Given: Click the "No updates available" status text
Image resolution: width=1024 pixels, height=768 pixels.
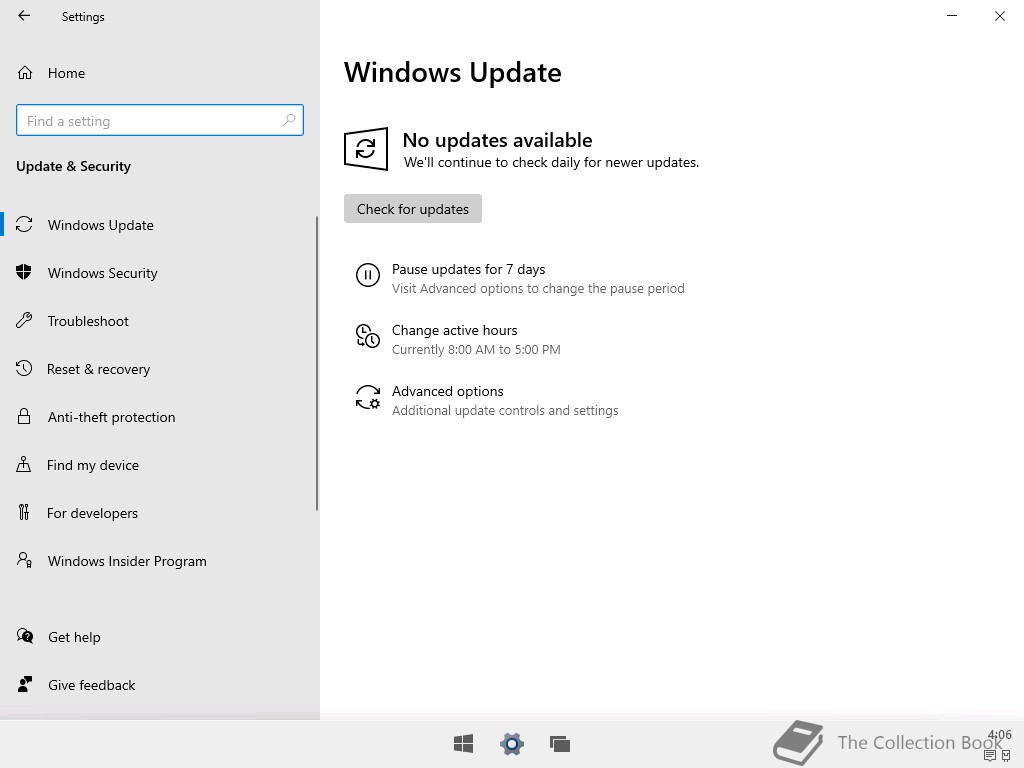Looking at the screenshot, I should click(498, 140).
